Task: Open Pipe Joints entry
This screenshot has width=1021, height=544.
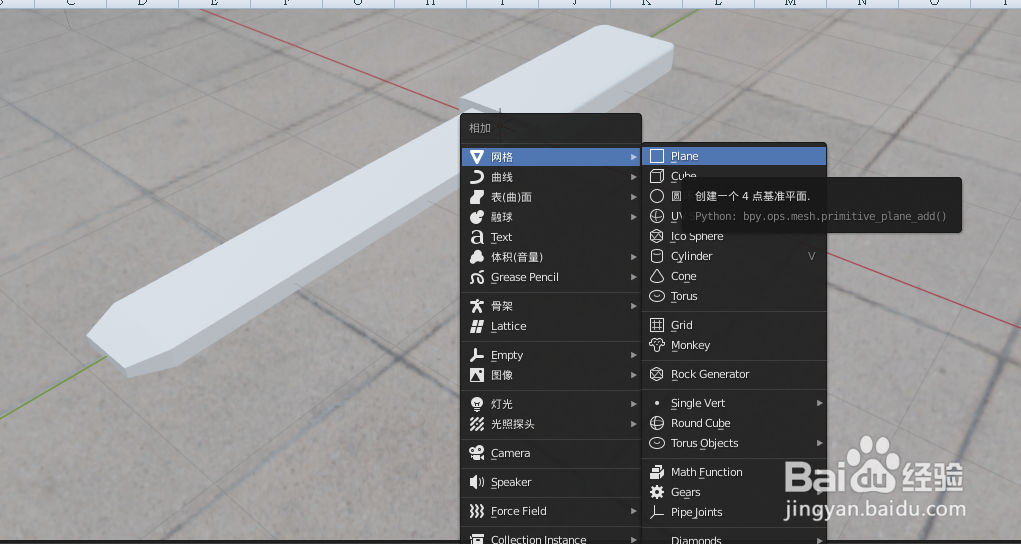Action: [734, 512]
